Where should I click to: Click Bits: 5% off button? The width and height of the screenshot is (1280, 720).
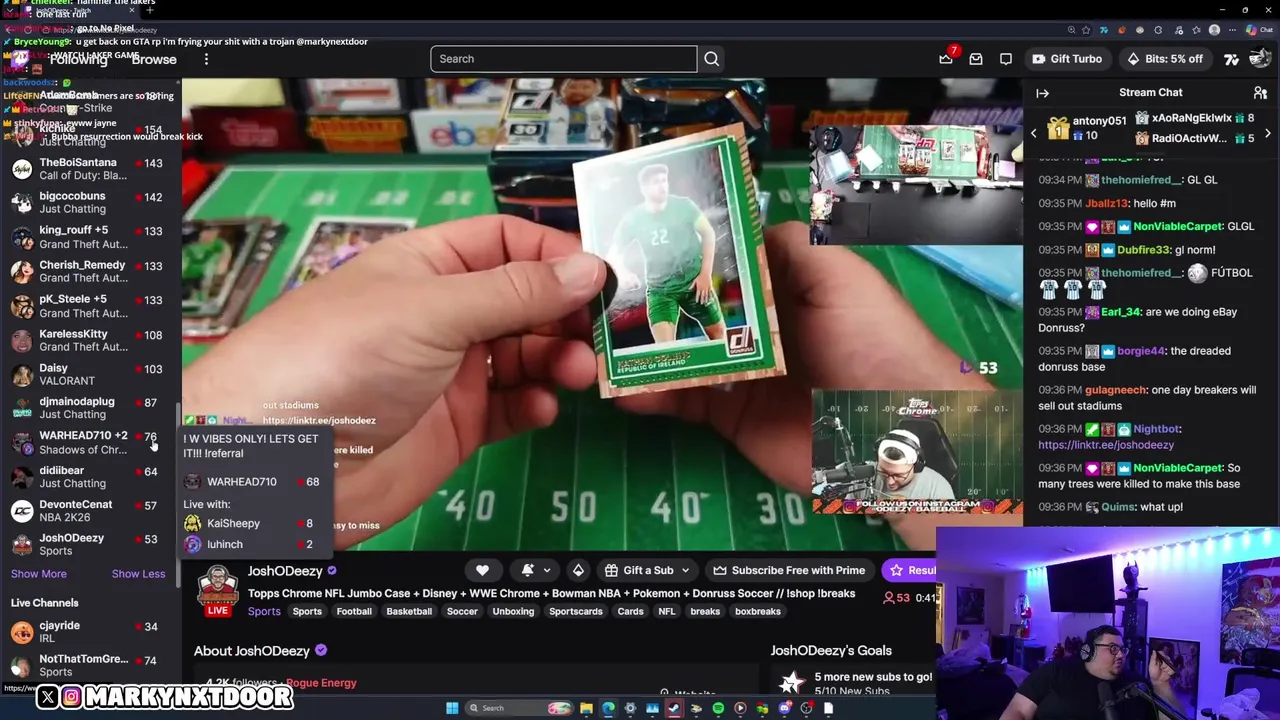pos(1165,59)
